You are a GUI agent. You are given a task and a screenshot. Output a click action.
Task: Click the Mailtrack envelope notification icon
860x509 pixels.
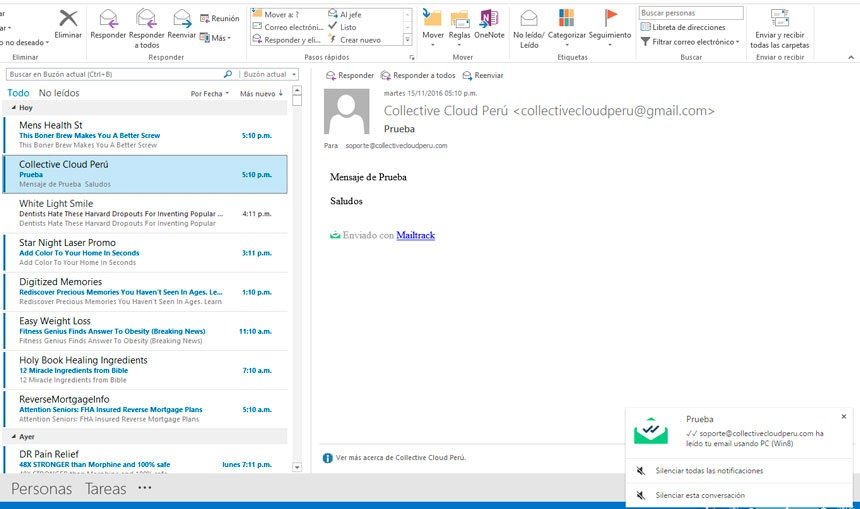click(650, 431)
